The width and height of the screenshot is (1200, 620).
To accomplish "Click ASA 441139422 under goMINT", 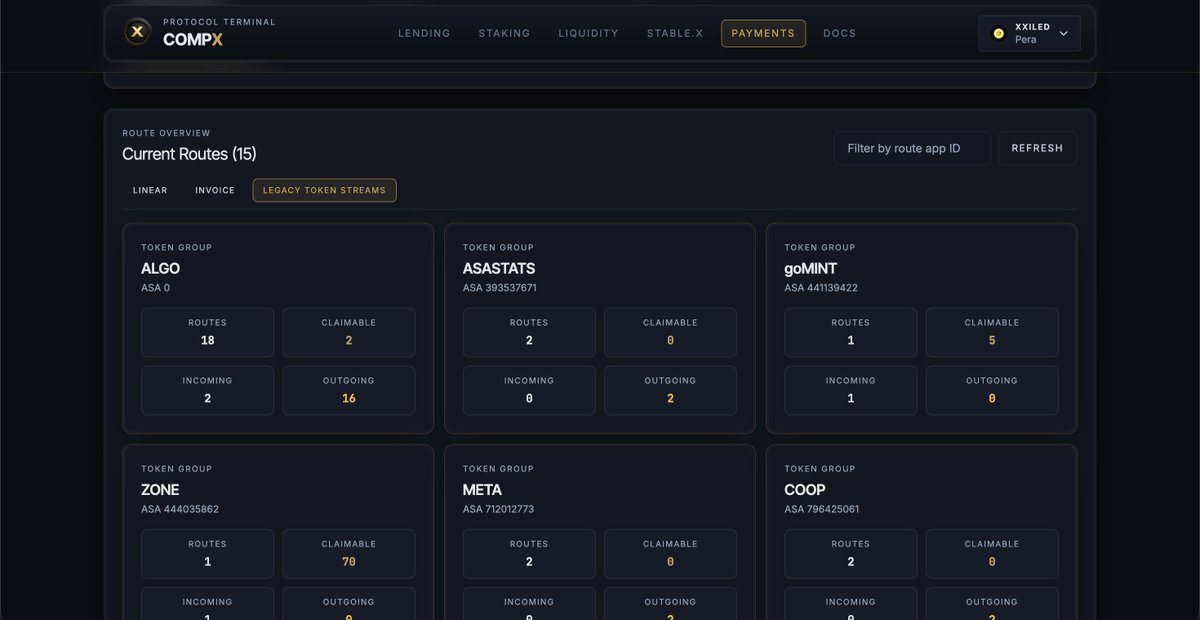I will (821, 288).
